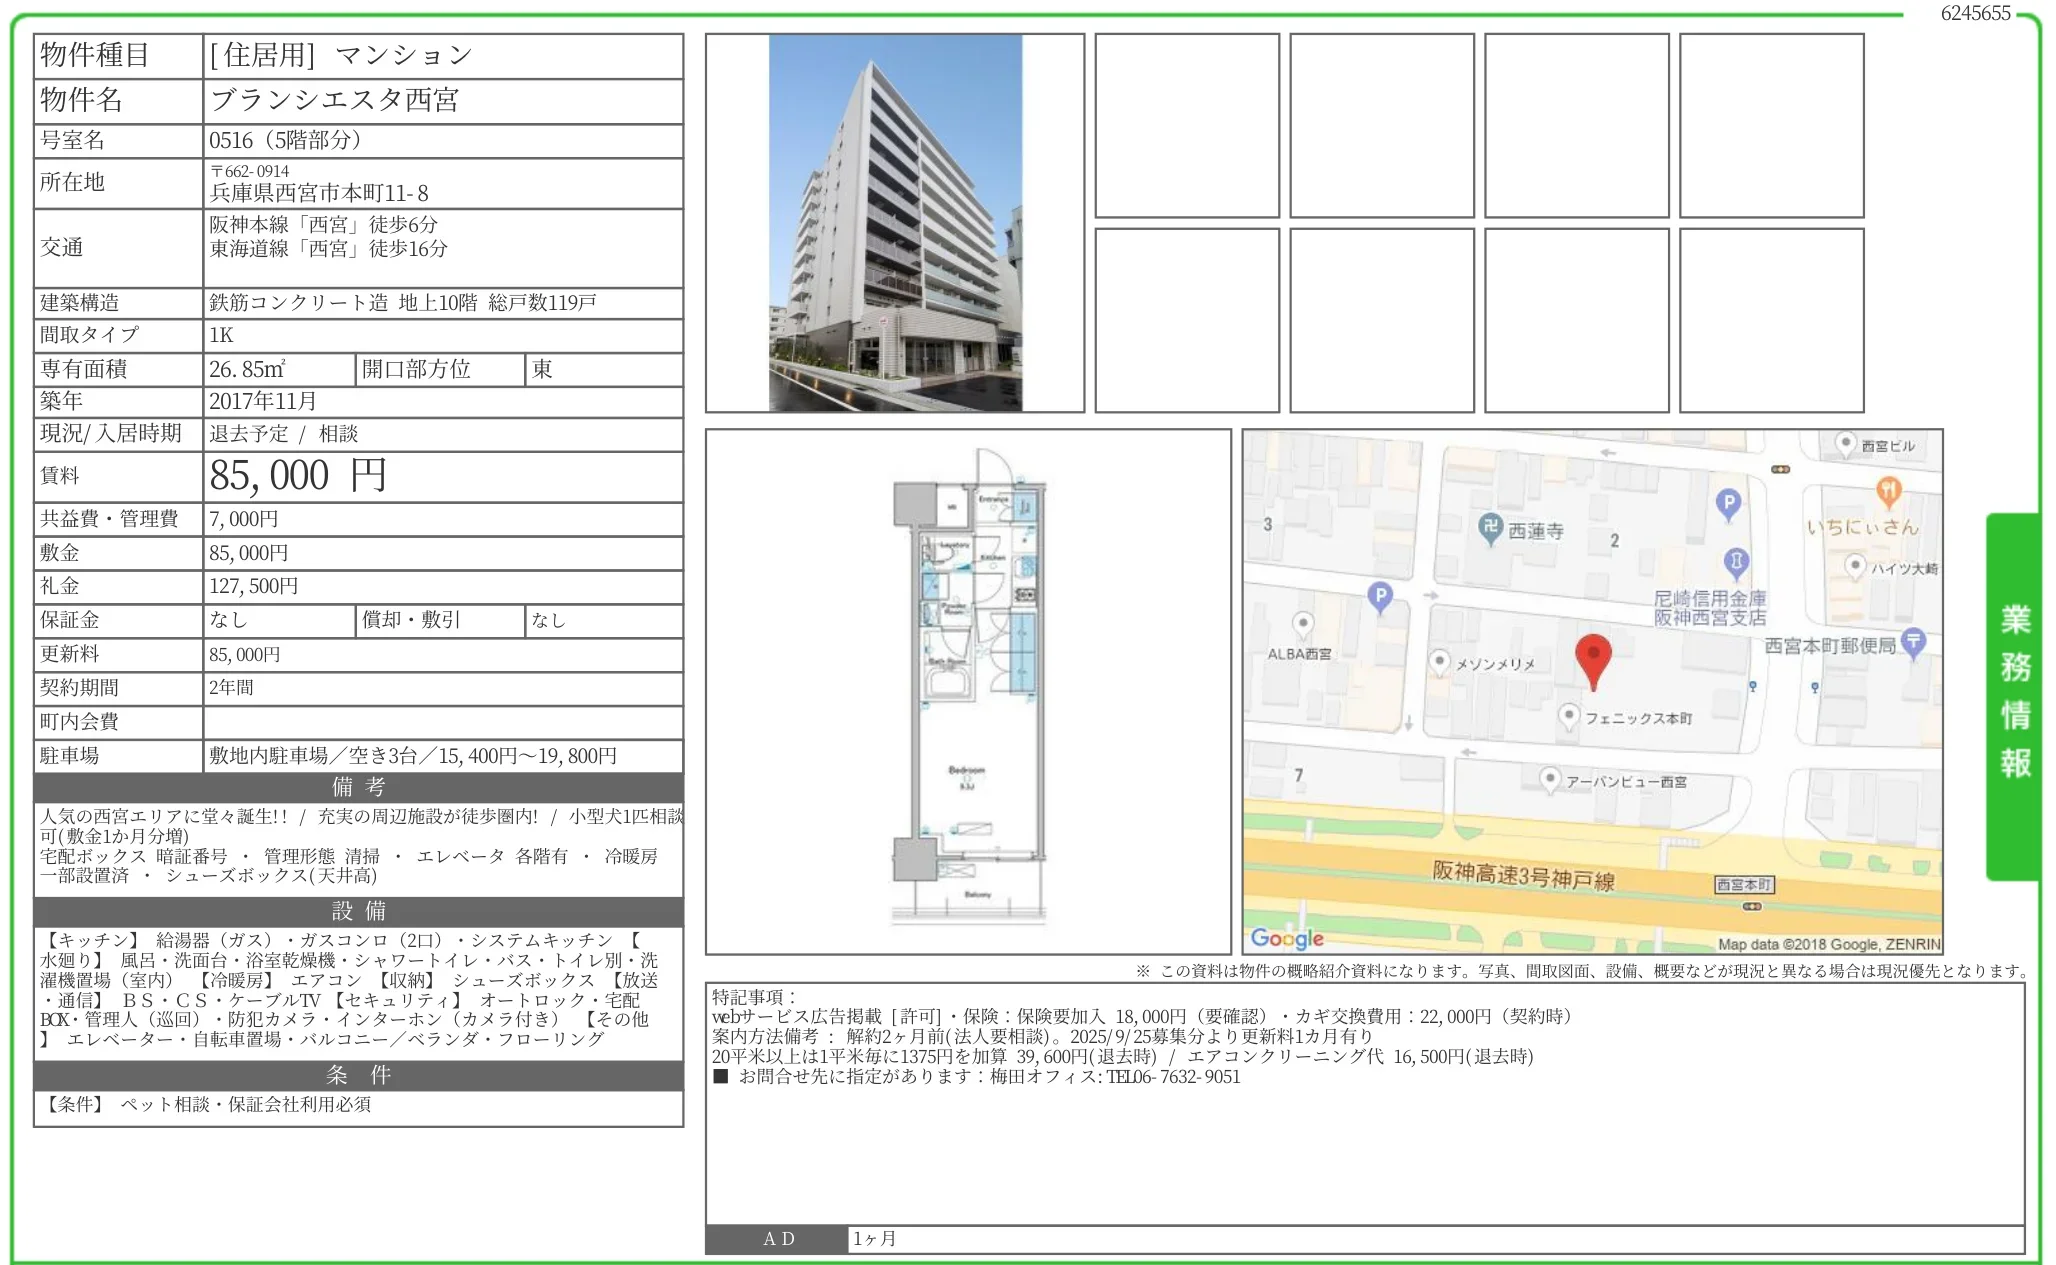The width and height of the screenshot is (2056, 1265).
Task: Open the green 業務情報 side tab
Action: (2013, 695)
